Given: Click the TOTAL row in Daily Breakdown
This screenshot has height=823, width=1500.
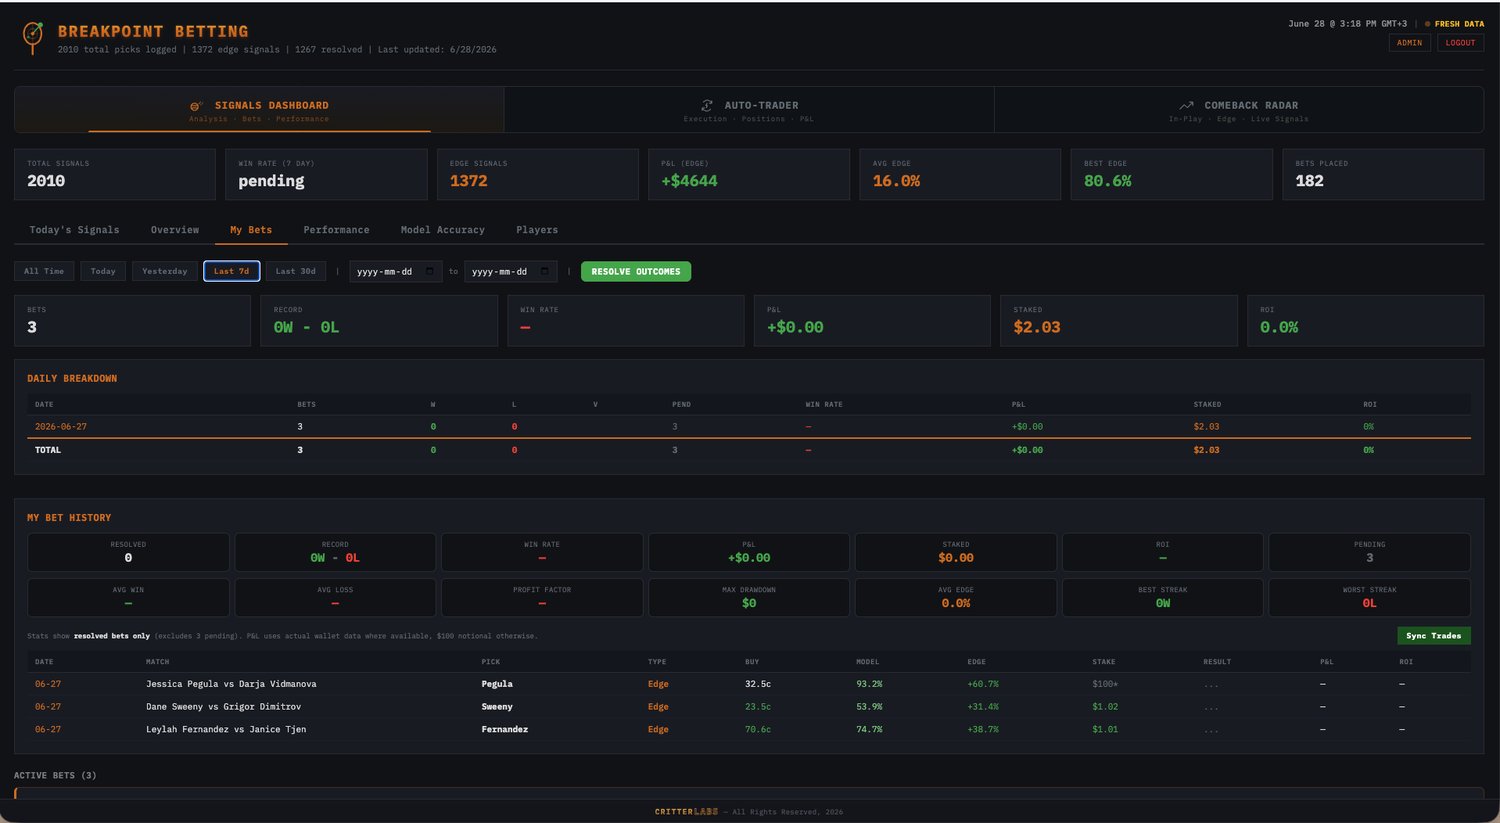Looking at the screenshot, I should click(x=749, y=451).
